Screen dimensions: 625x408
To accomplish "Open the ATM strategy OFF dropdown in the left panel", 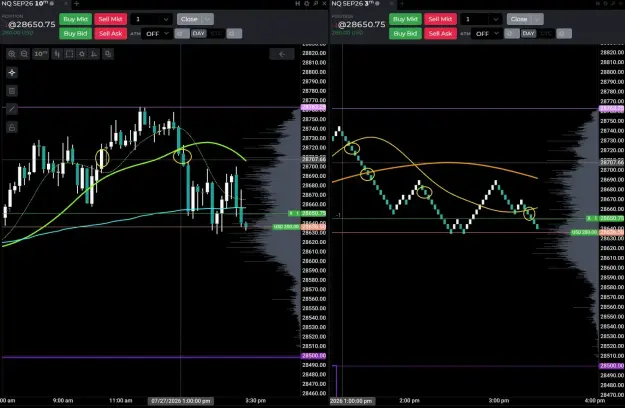I will point(157,33).
